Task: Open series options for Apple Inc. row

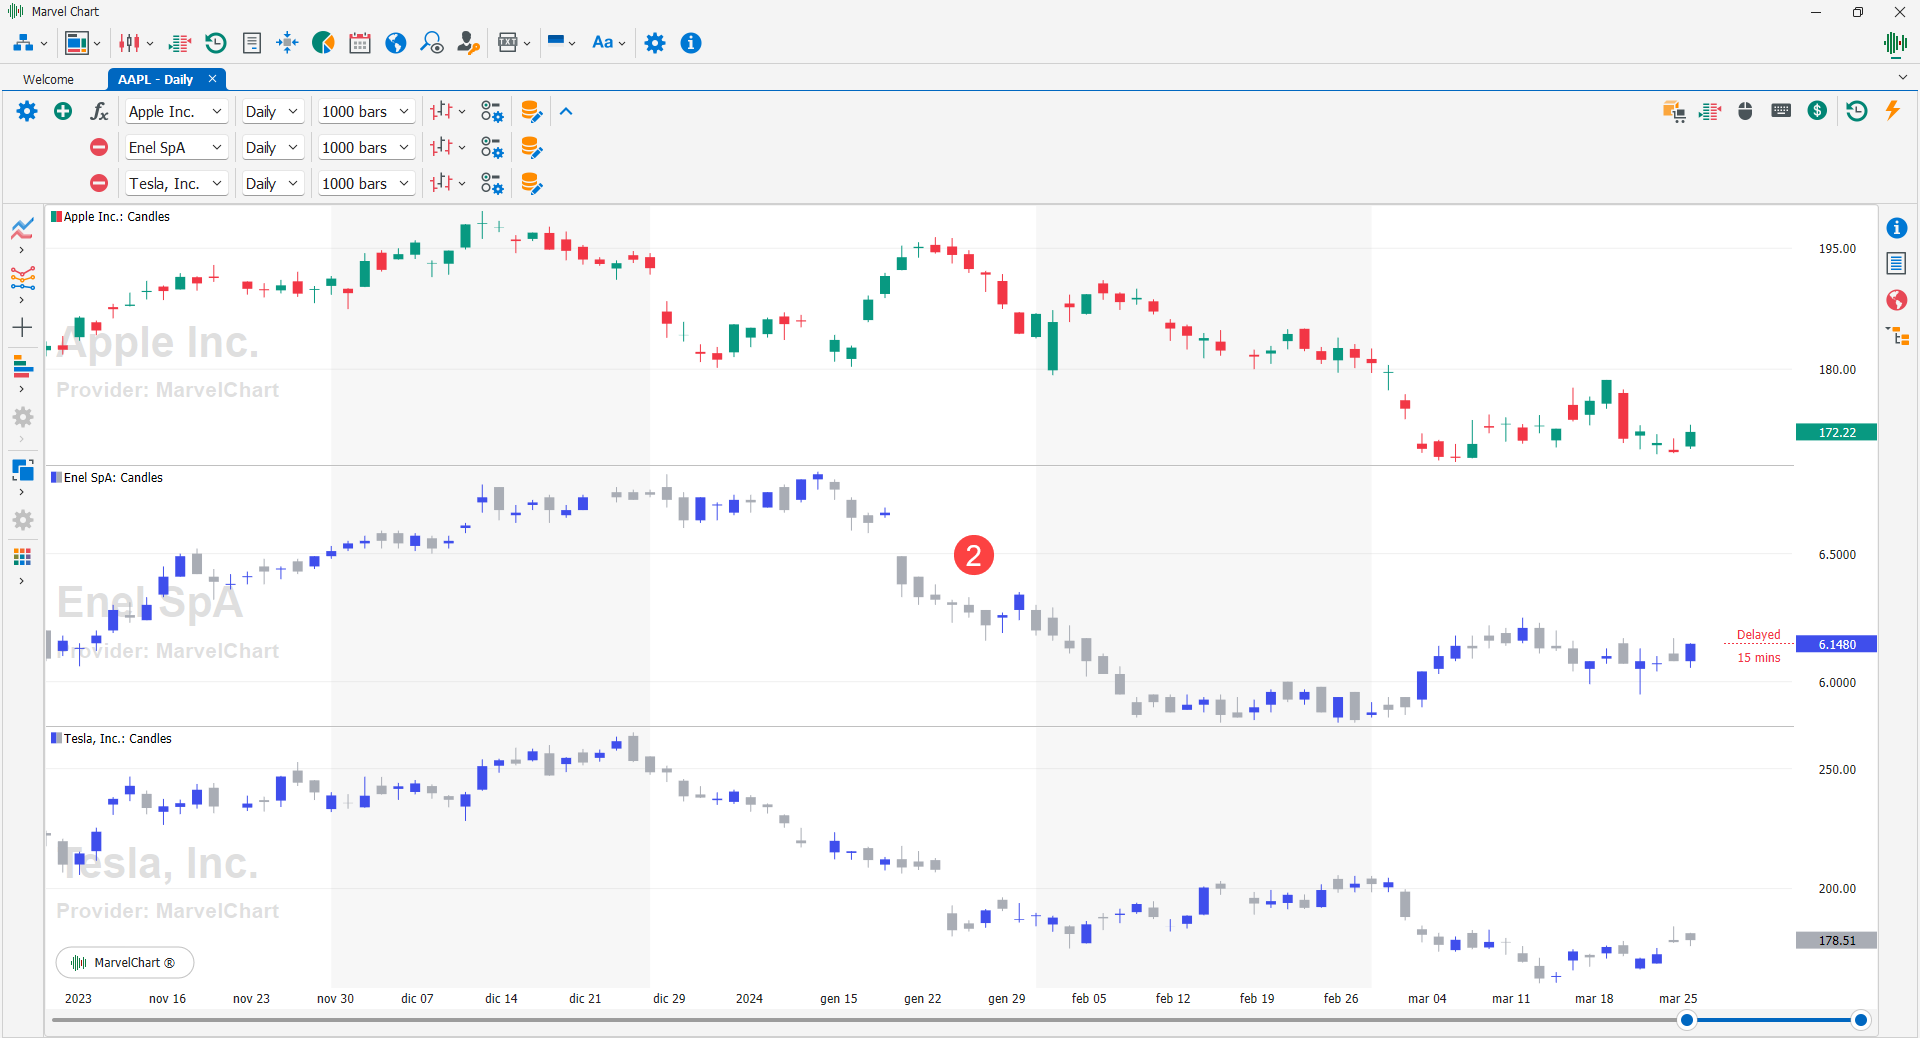Action: tap(492, 111)
